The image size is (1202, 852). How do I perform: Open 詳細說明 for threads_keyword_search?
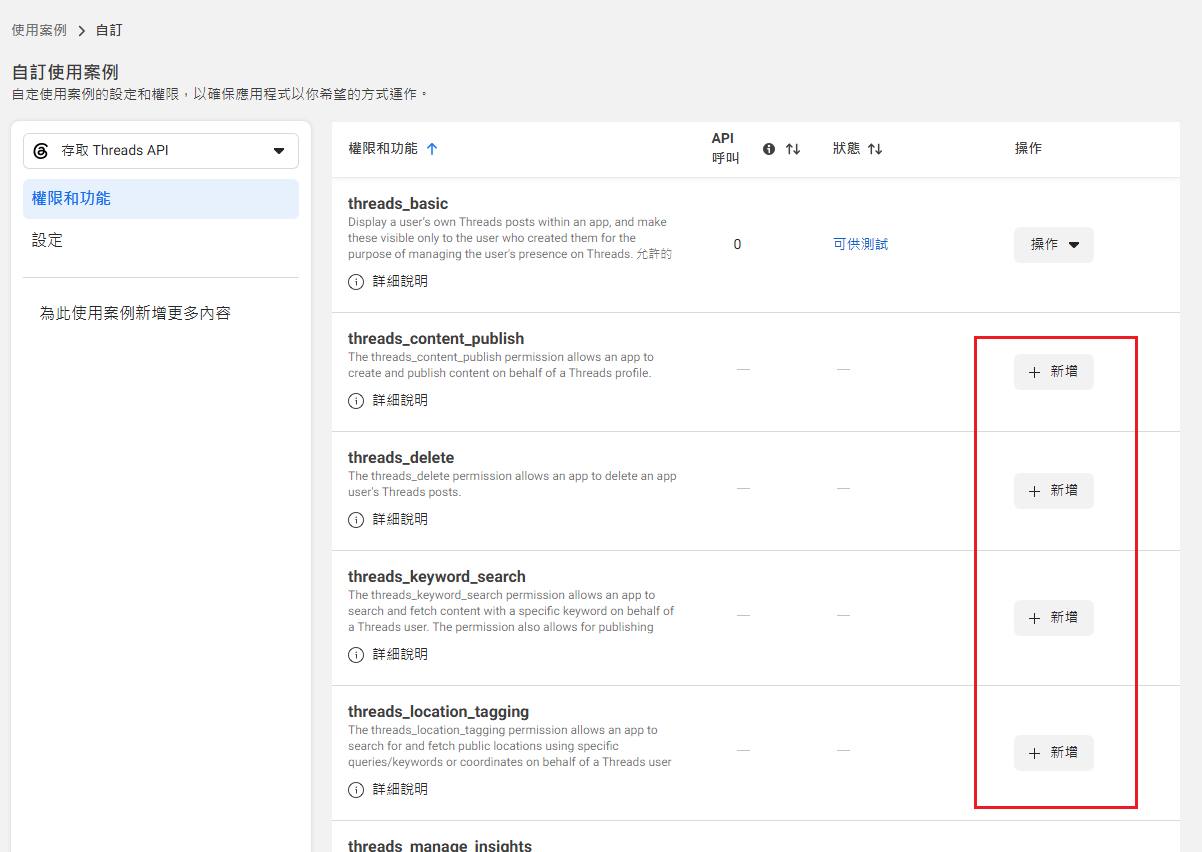(388, 655)
